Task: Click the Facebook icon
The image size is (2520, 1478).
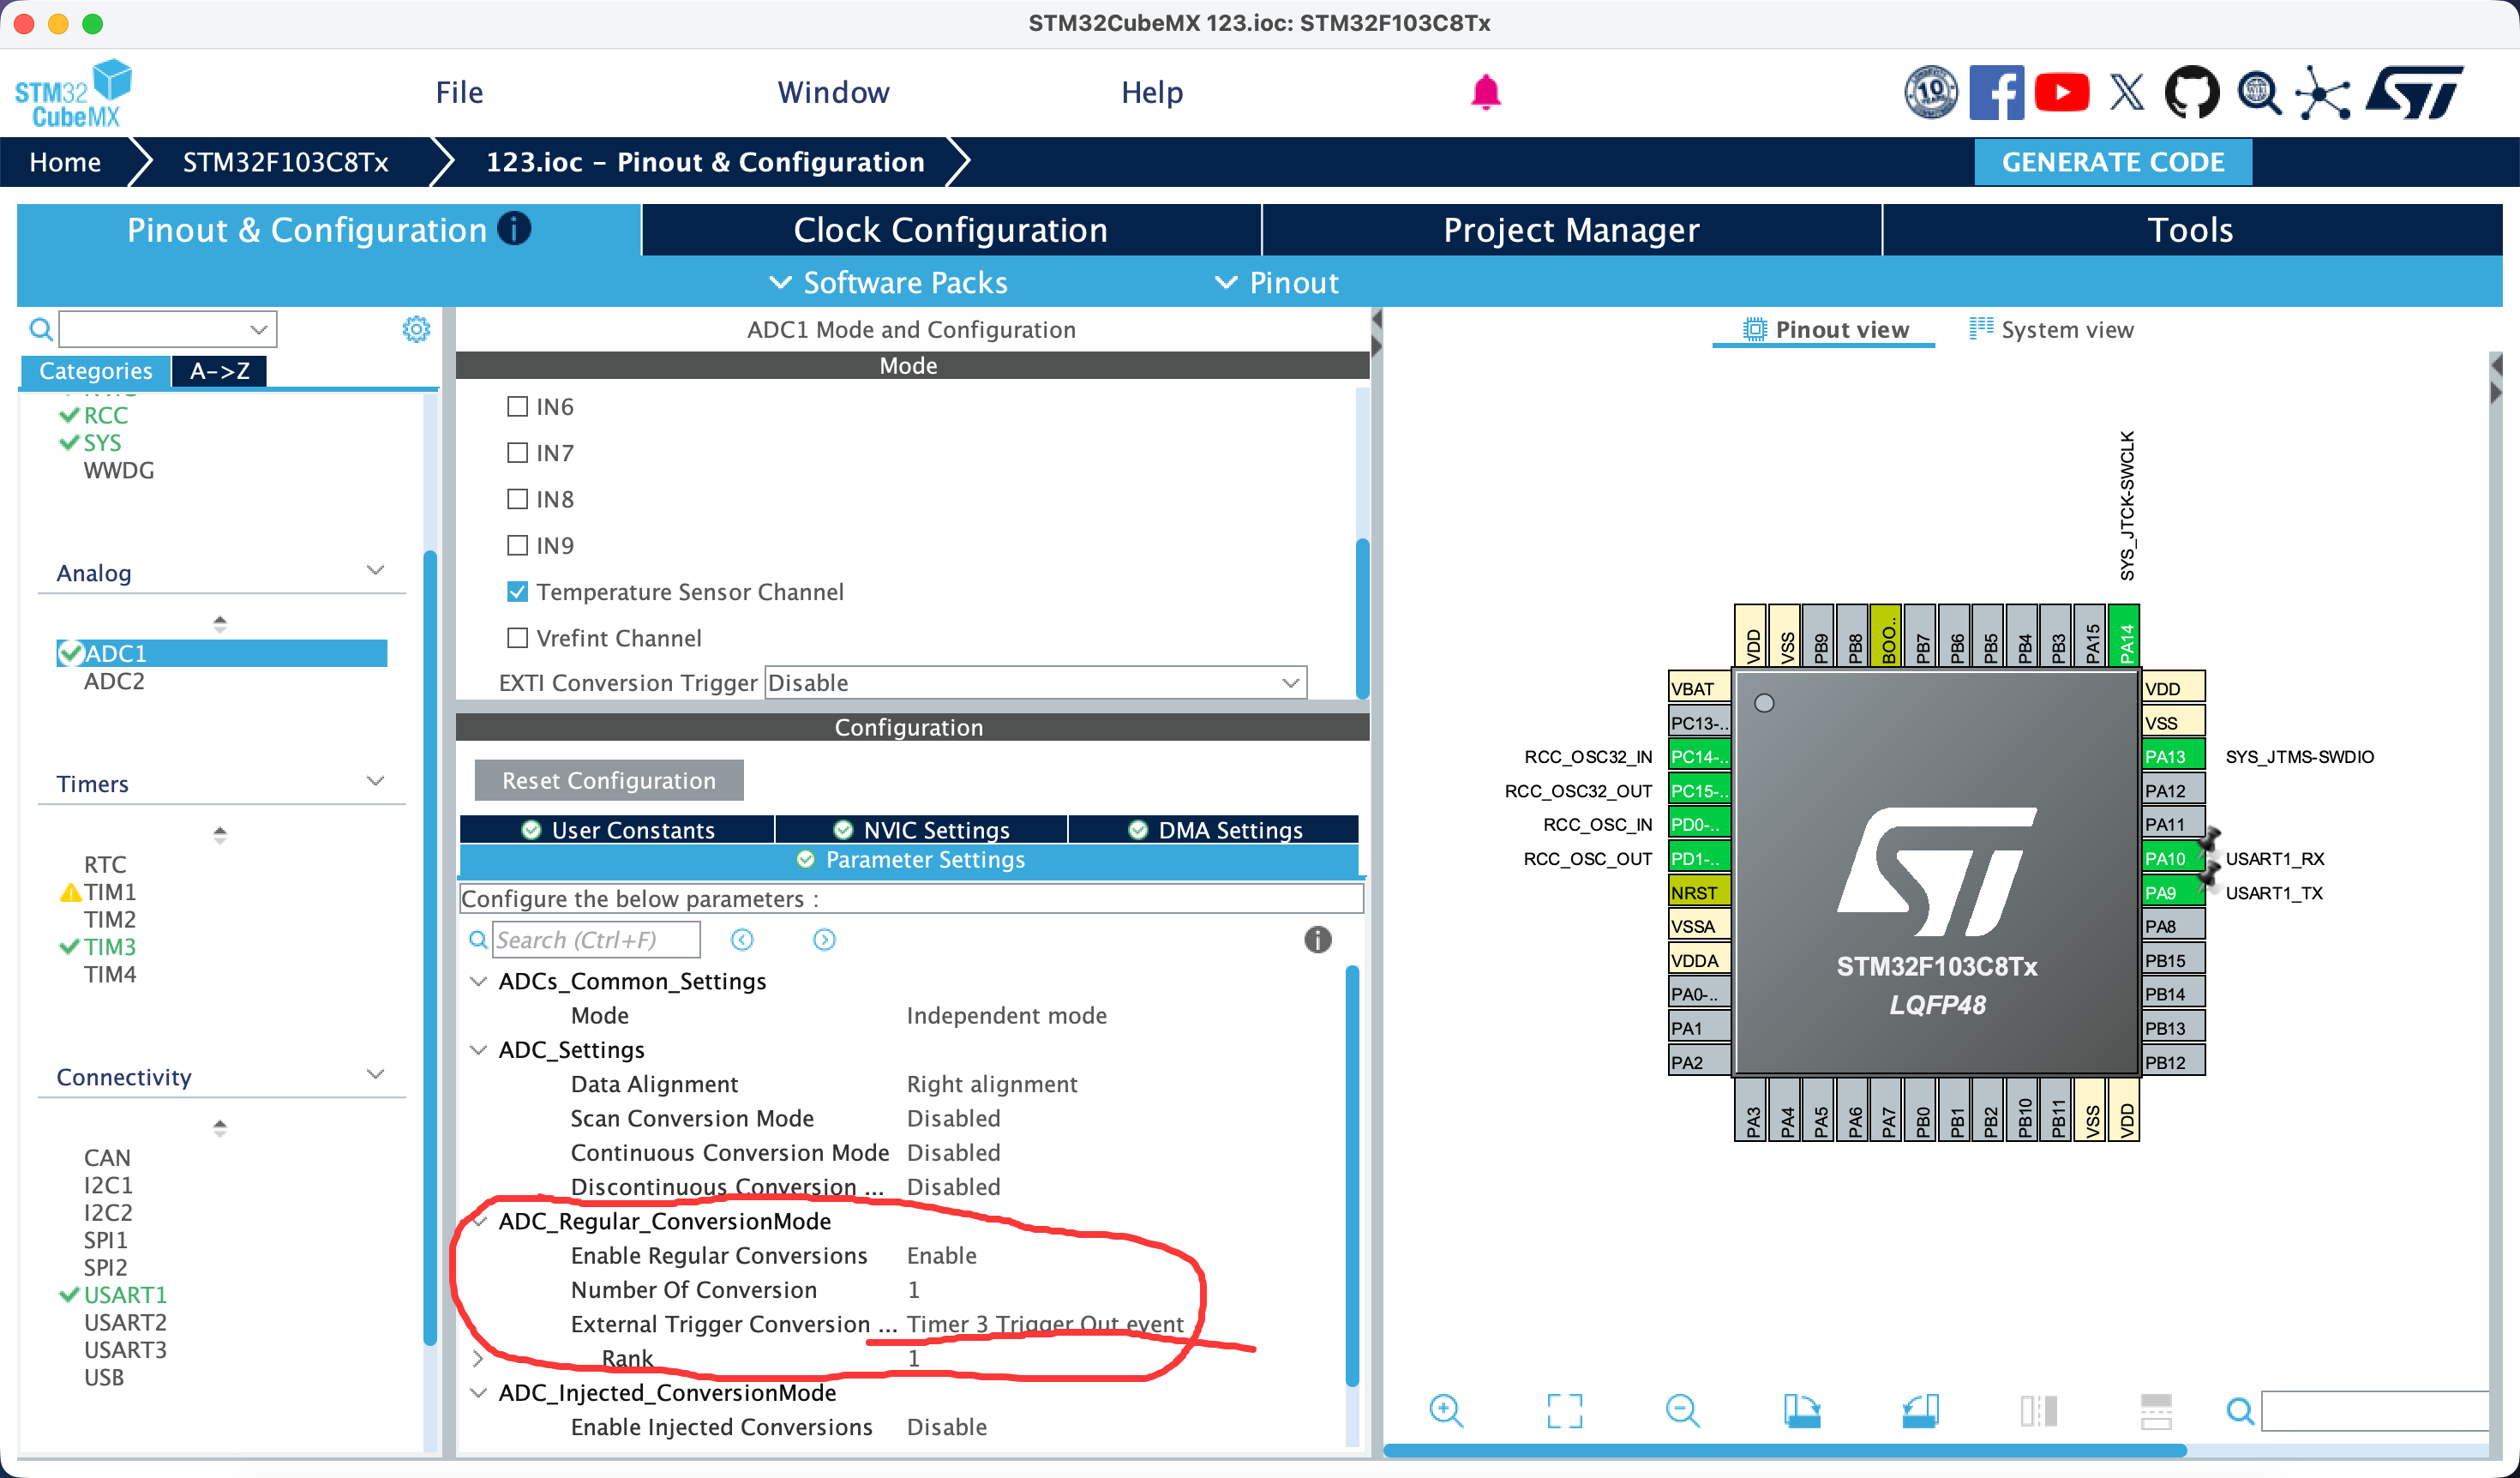Action: tap(1996, 93)
